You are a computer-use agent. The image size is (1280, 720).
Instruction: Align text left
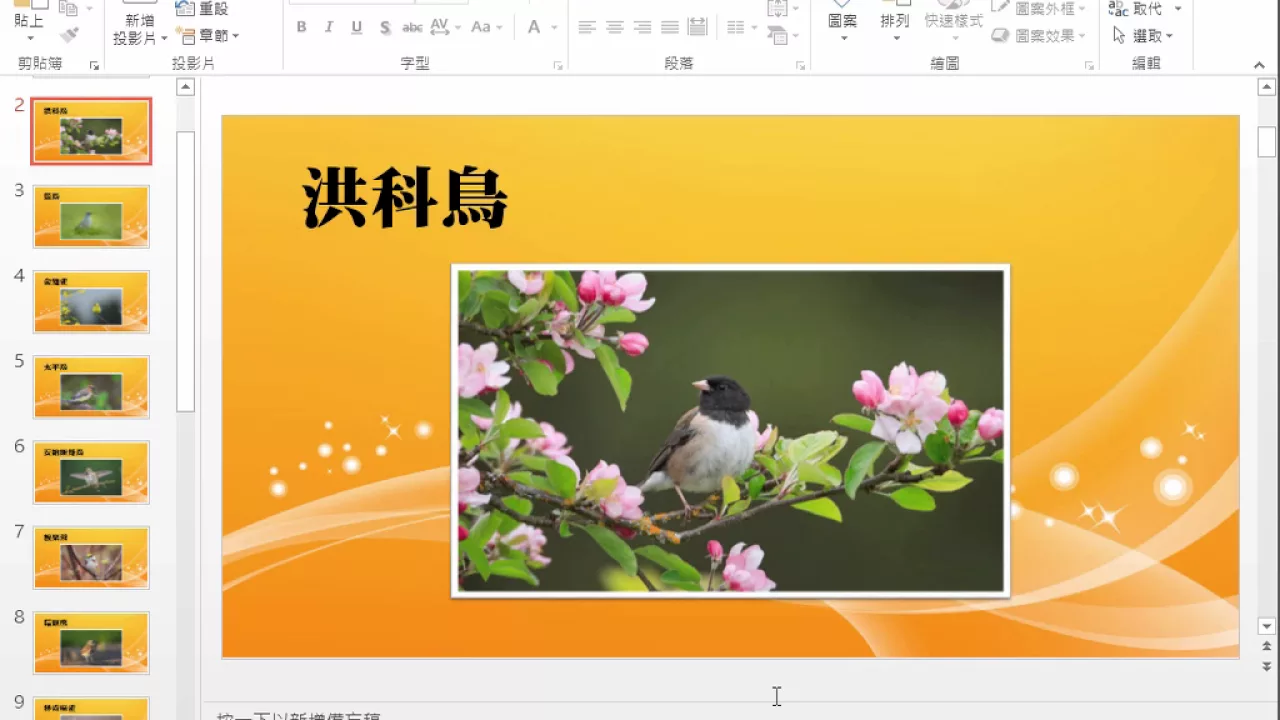pos(587,27)
